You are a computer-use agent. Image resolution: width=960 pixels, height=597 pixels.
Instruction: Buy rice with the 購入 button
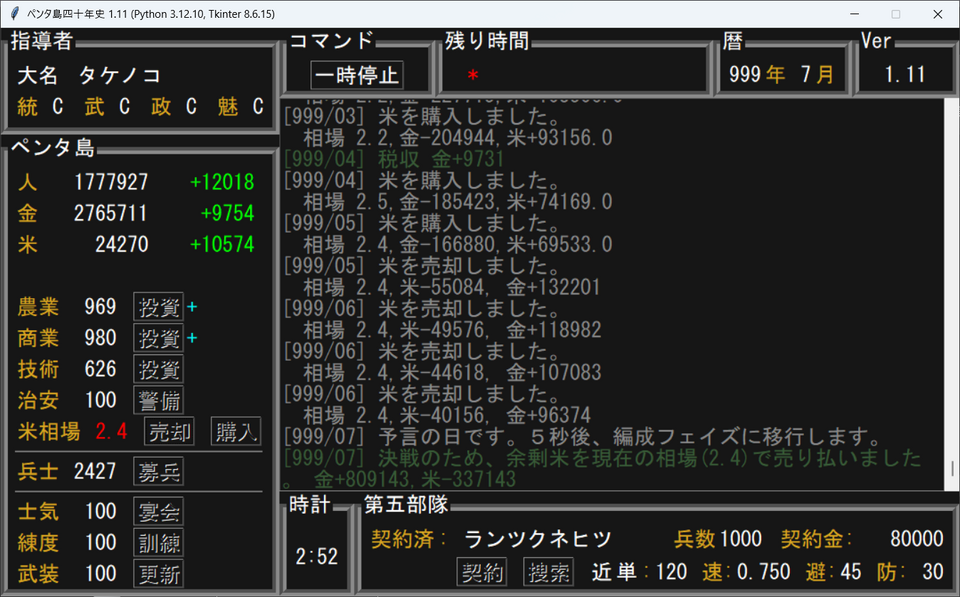235,431
